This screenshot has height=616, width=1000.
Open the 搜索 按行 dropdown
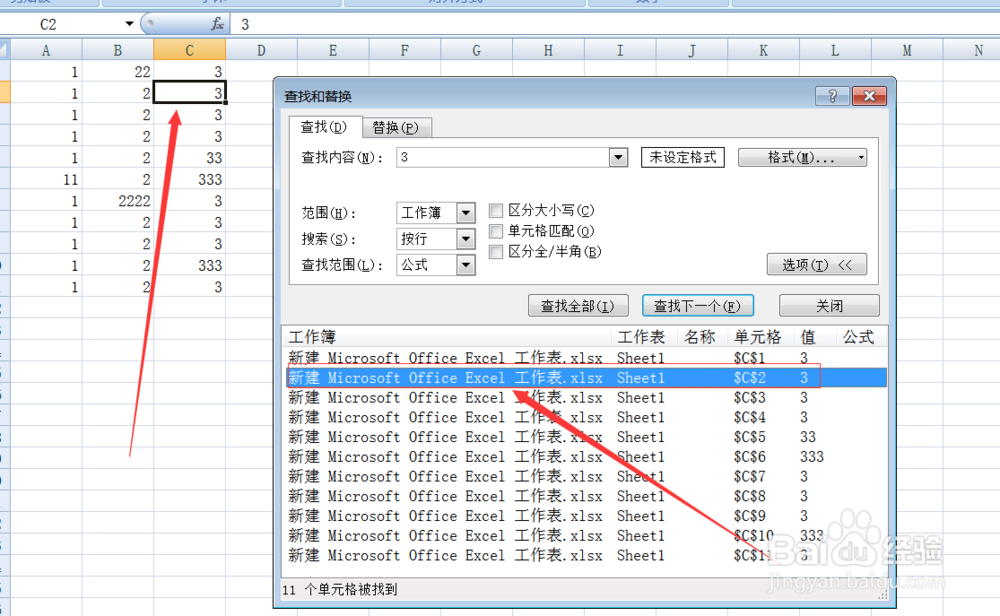[x=466, y=239]
